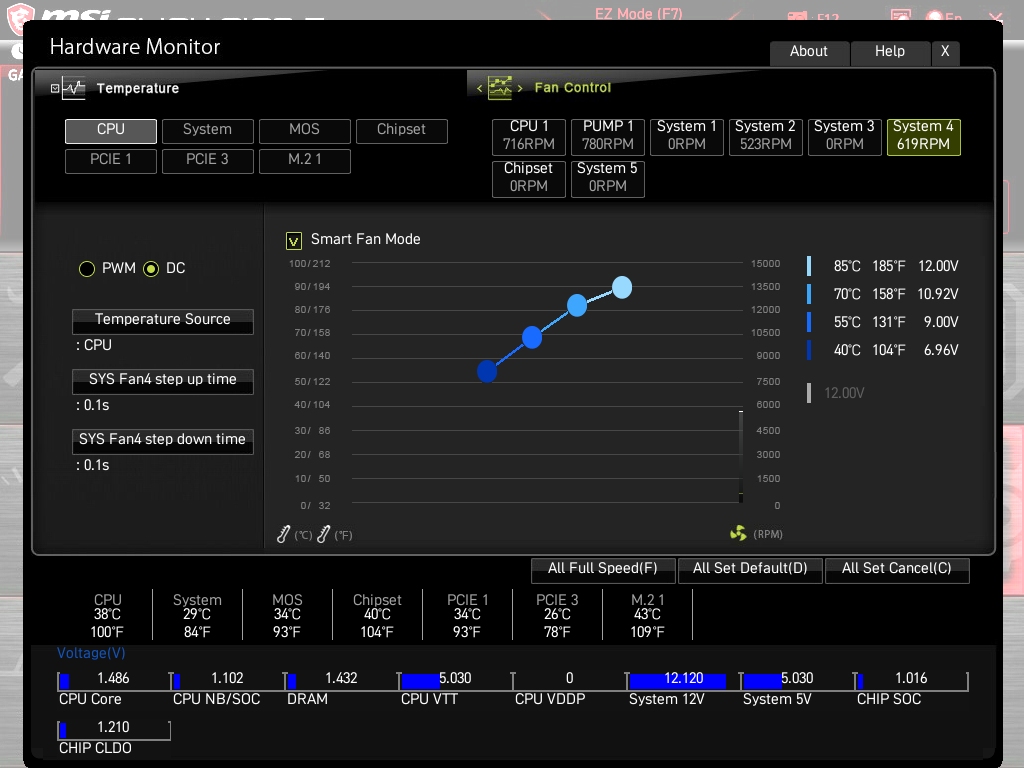Screen dimensions: 1024x768
Task: Select the Chipset temperature tab
Action: click(402, 131)
